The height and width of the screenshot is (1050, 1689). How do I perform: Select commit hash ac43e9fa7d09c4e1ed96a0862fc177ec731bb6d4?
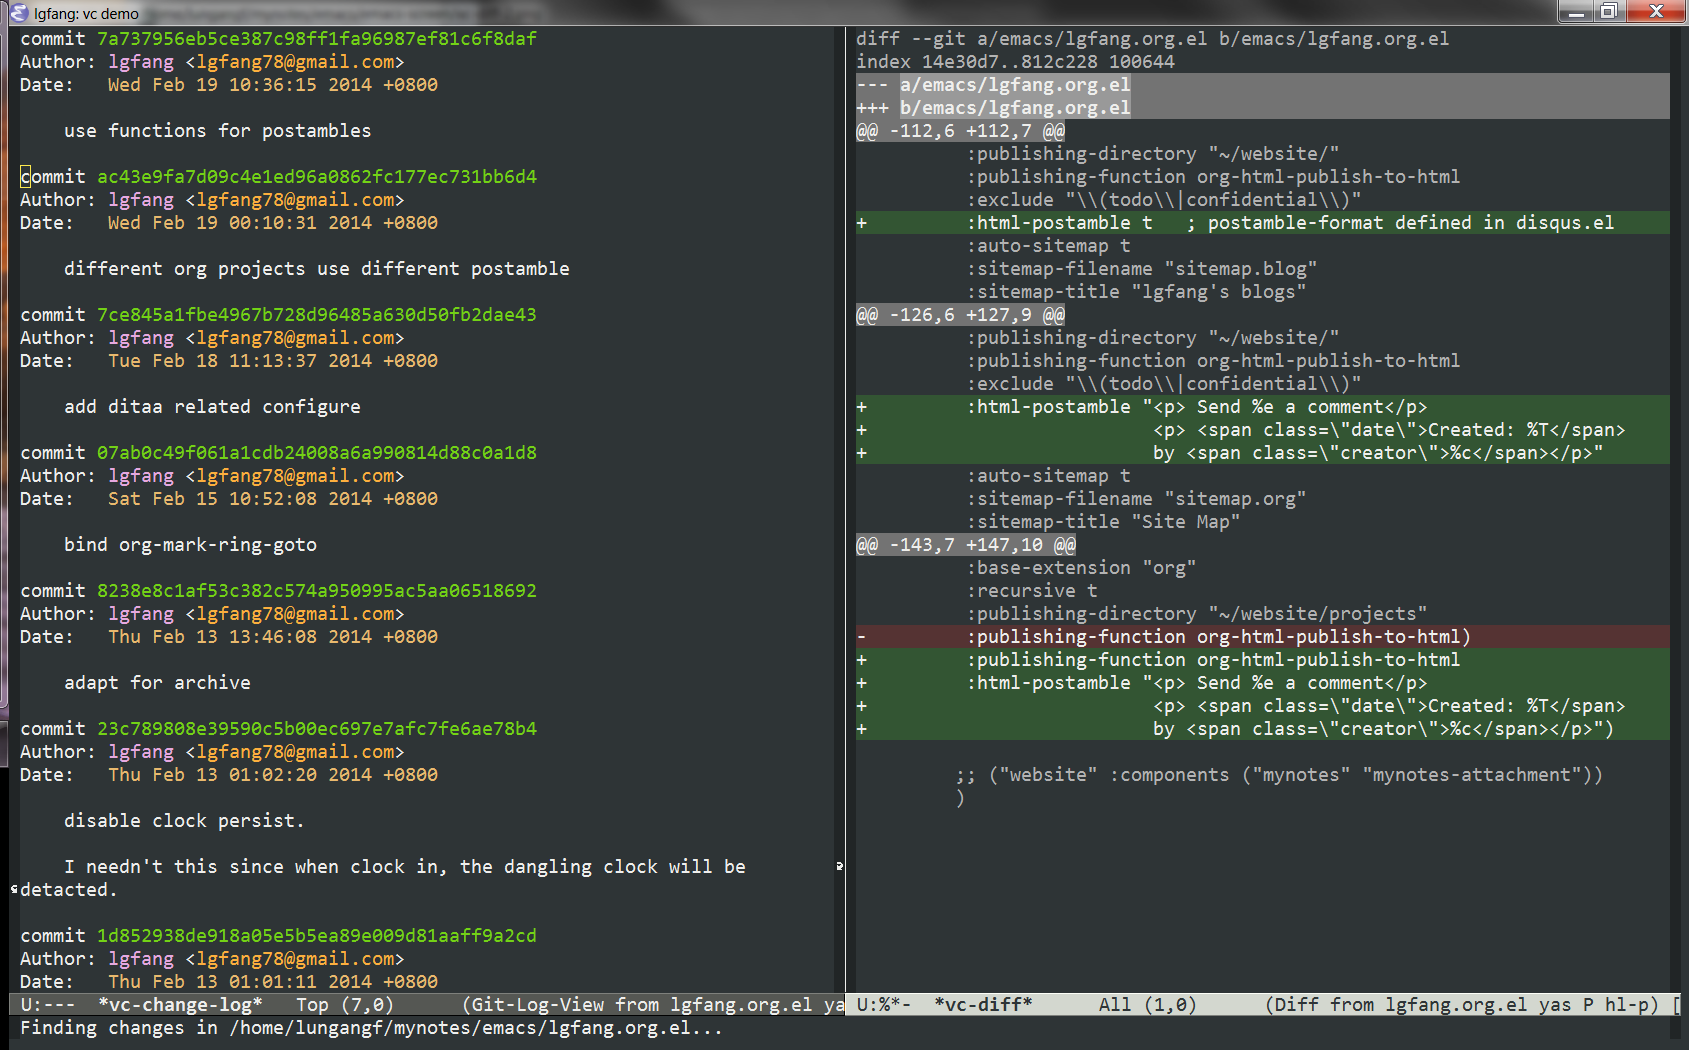coord(317,177)
